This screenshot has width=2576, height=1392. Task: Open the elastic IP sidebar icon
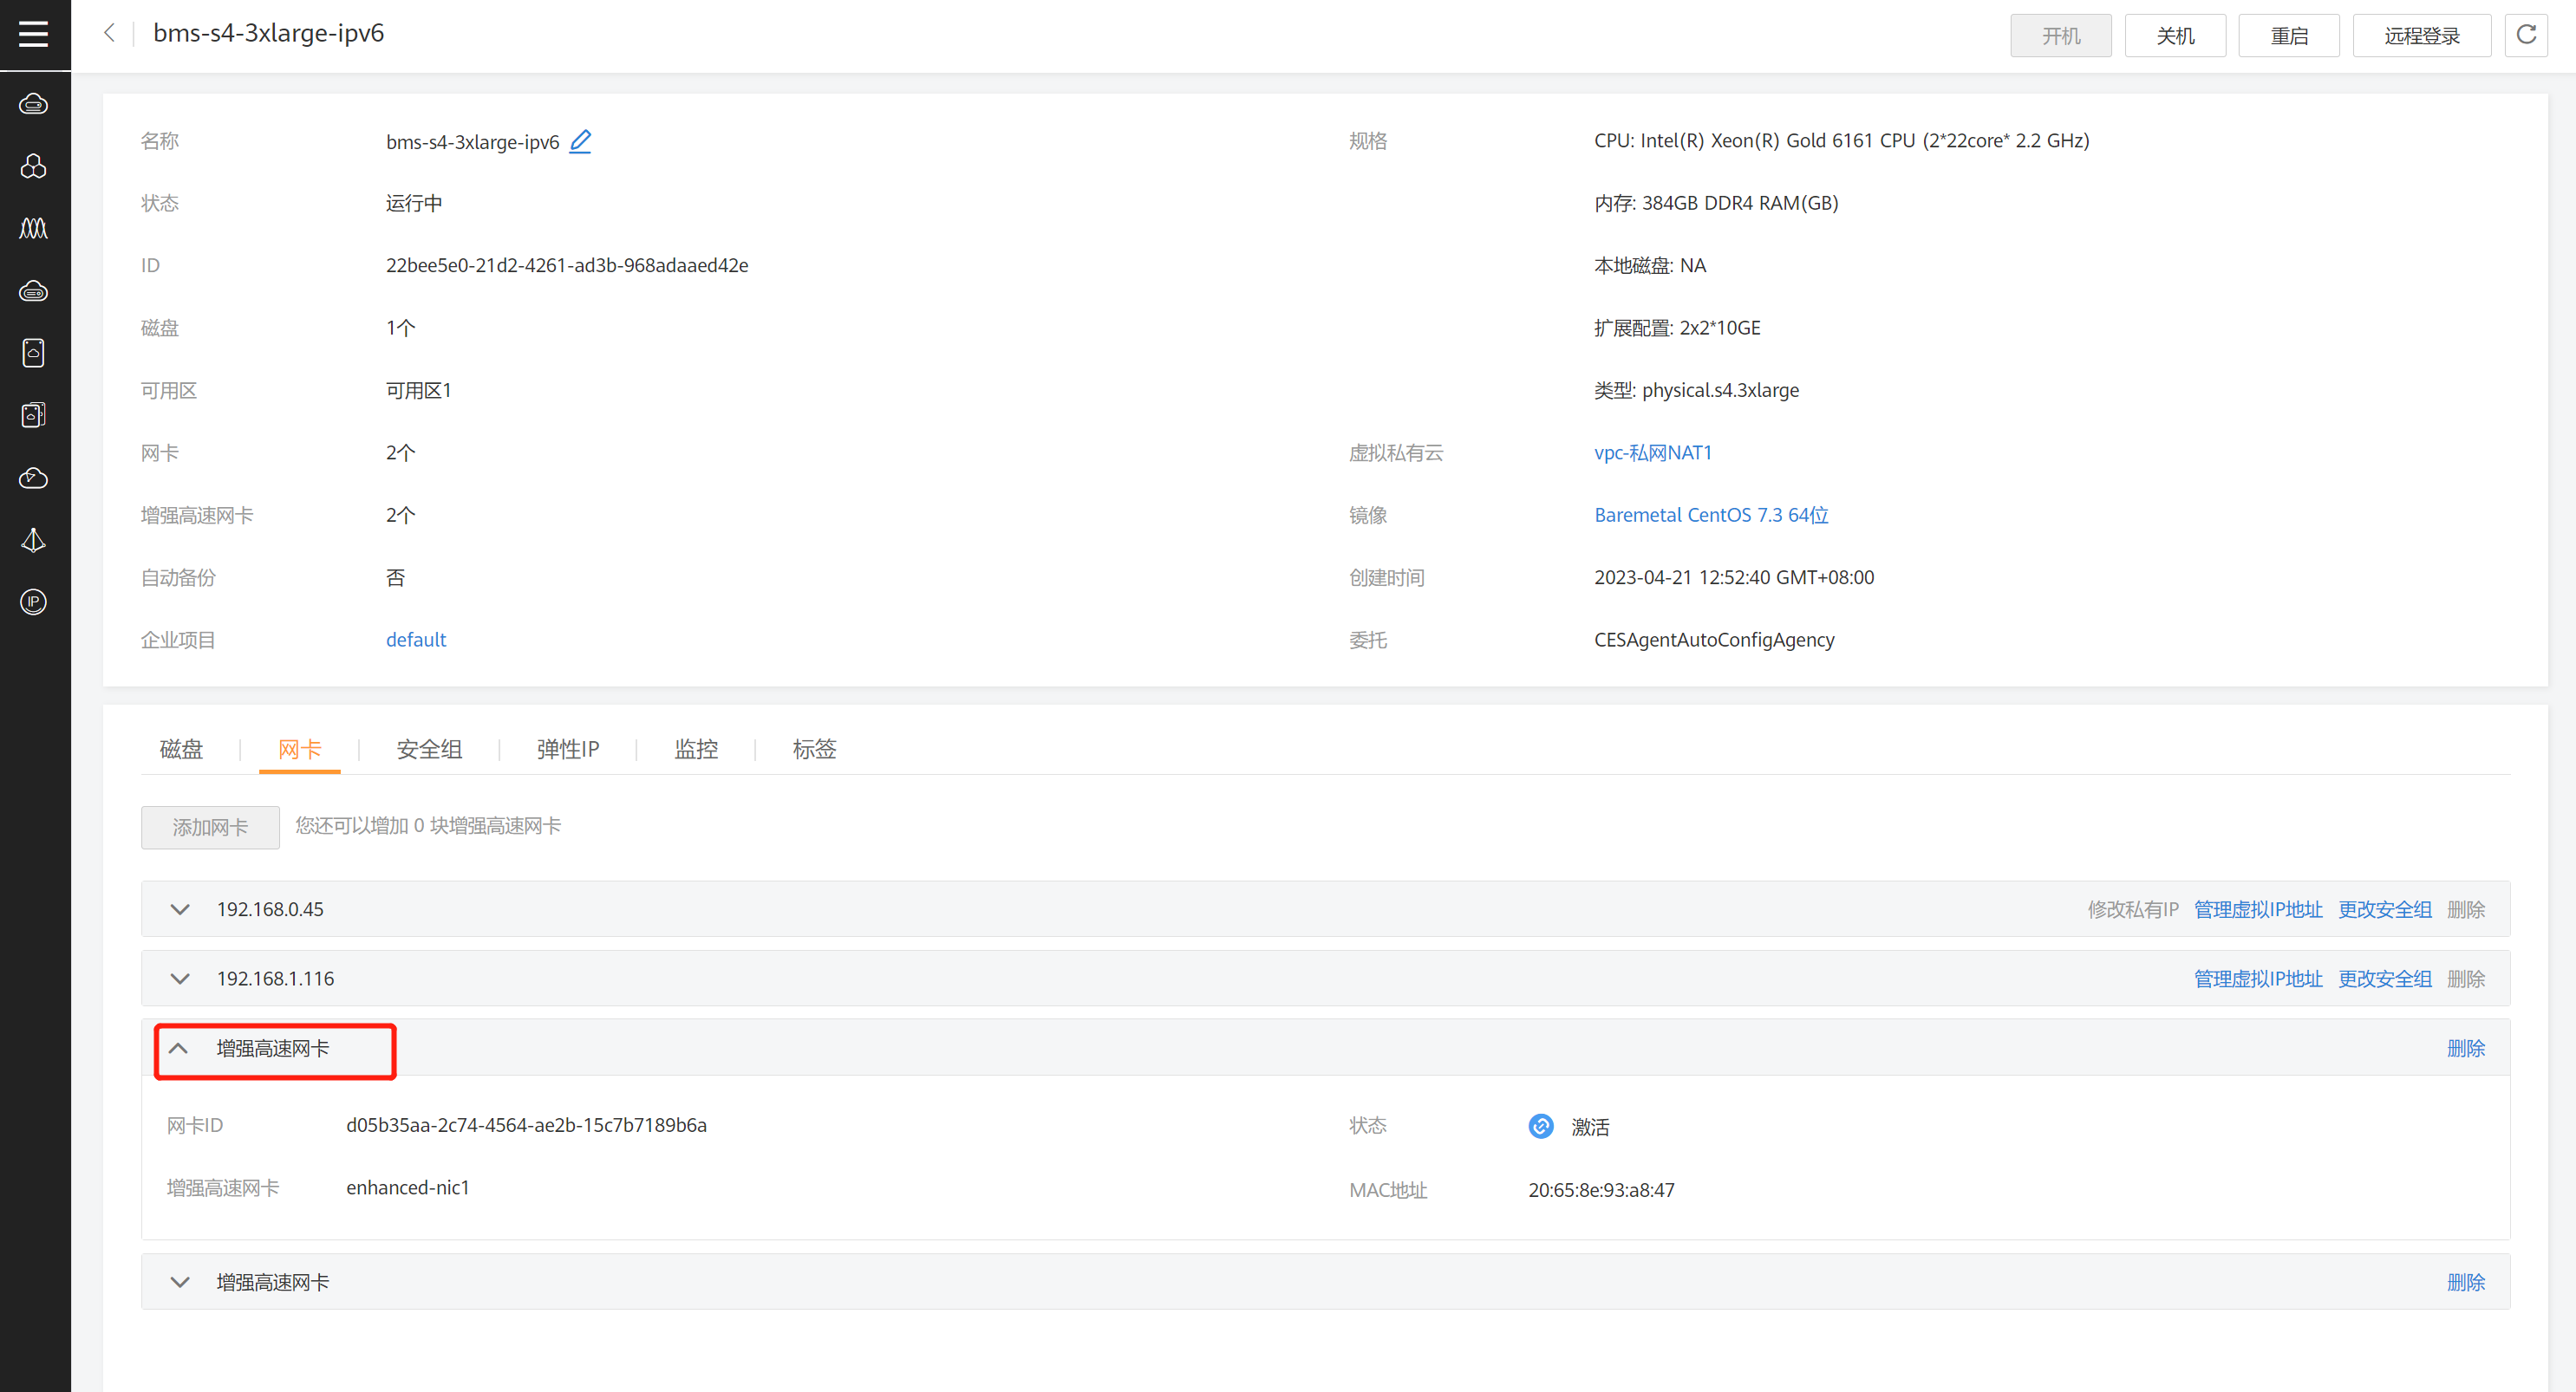click(x=34, y=602)
